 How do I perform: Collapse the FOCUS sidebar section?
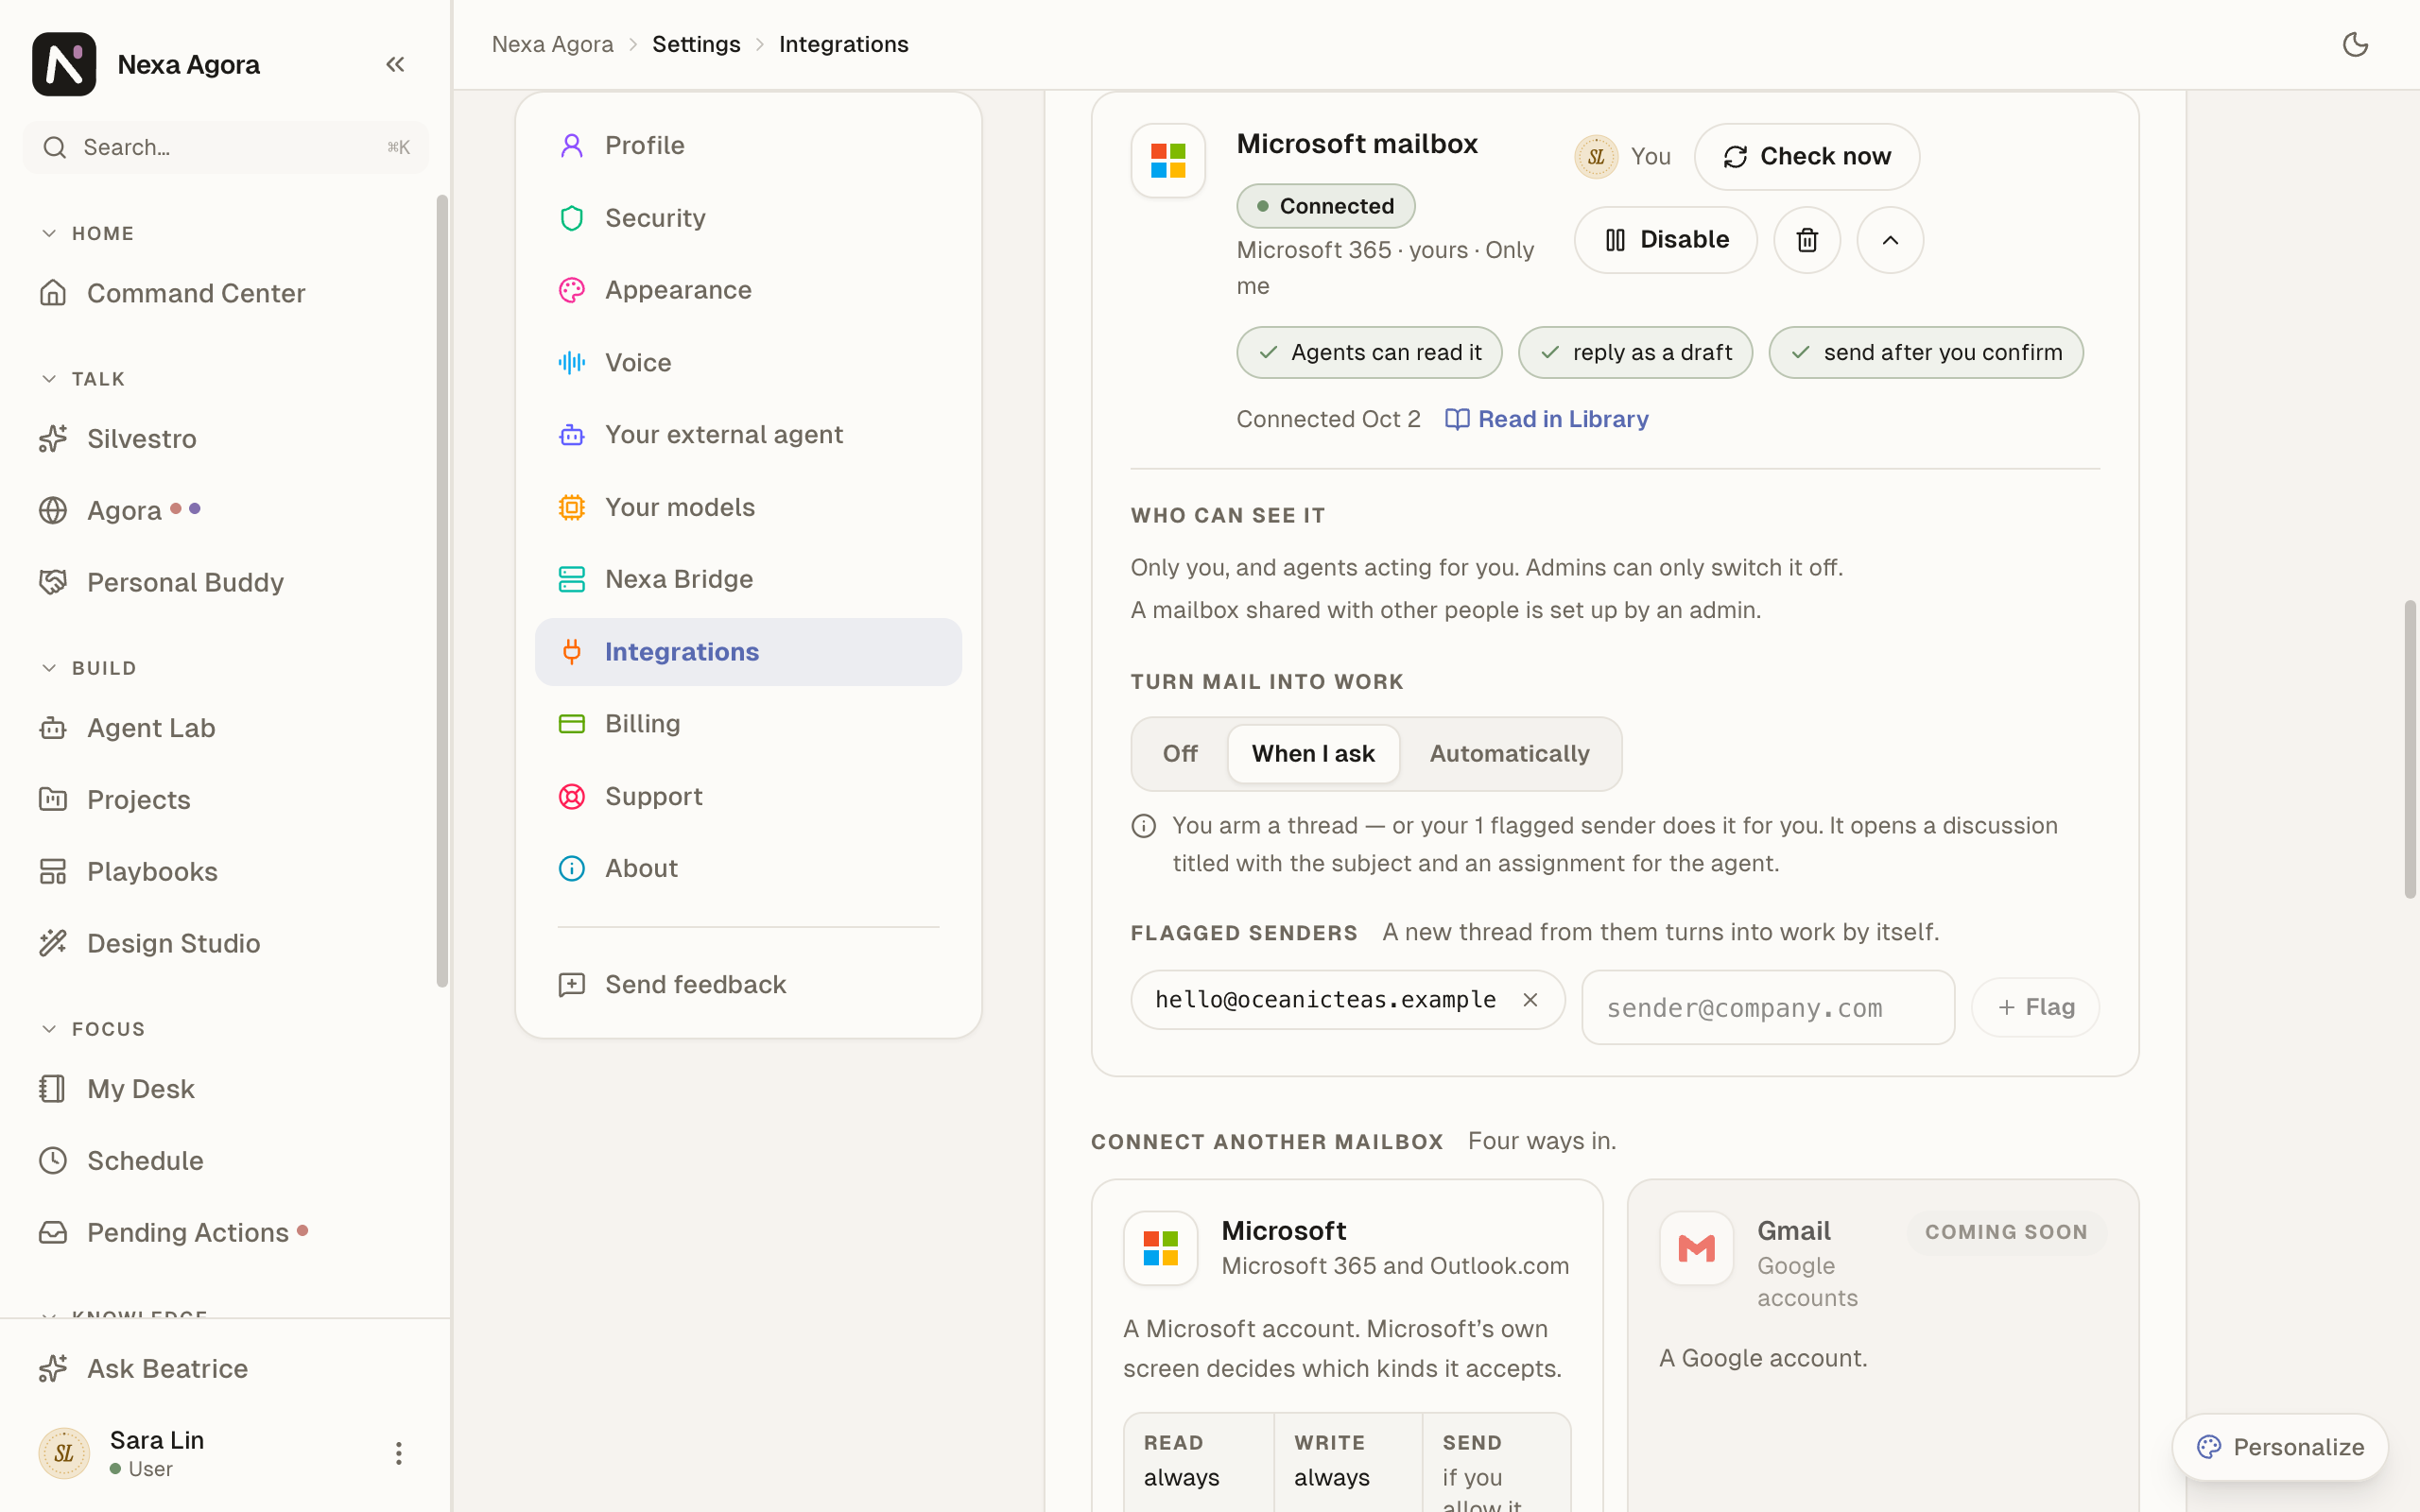click(x=92, y=1029)
